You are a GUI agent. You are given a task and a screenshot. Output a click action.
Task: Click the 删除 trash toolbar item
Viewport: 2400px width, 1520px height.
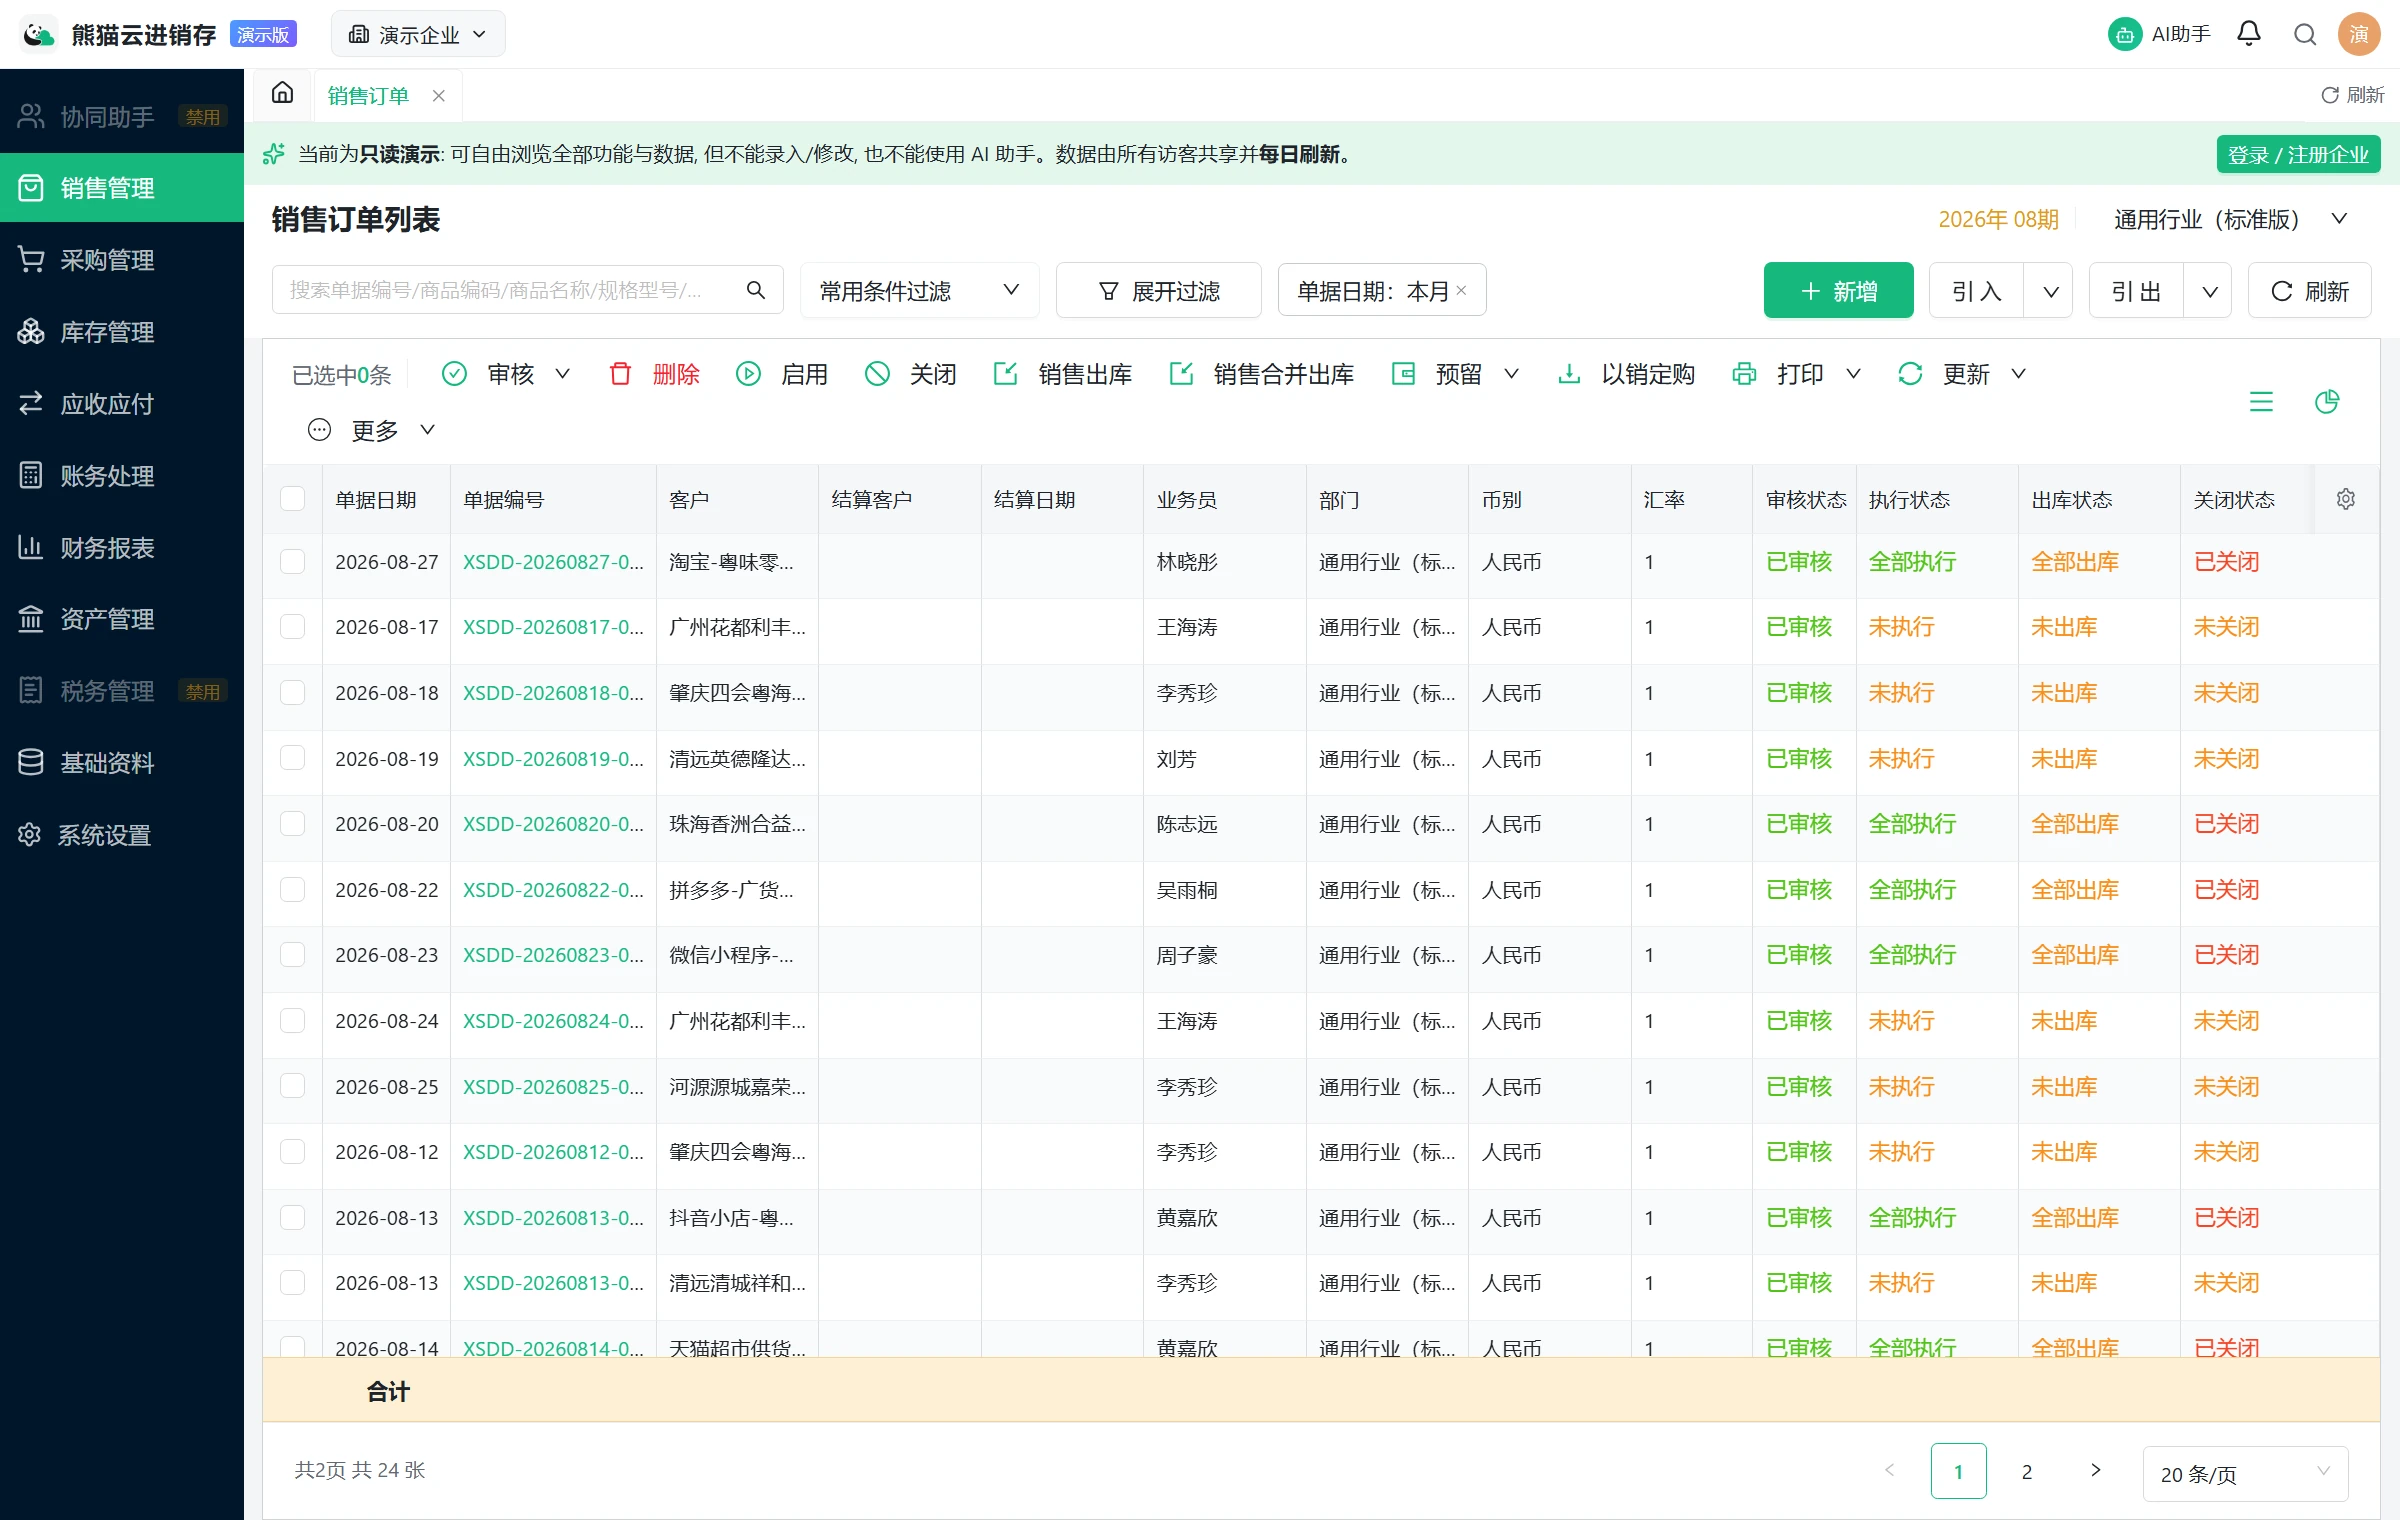click(654, 374)
